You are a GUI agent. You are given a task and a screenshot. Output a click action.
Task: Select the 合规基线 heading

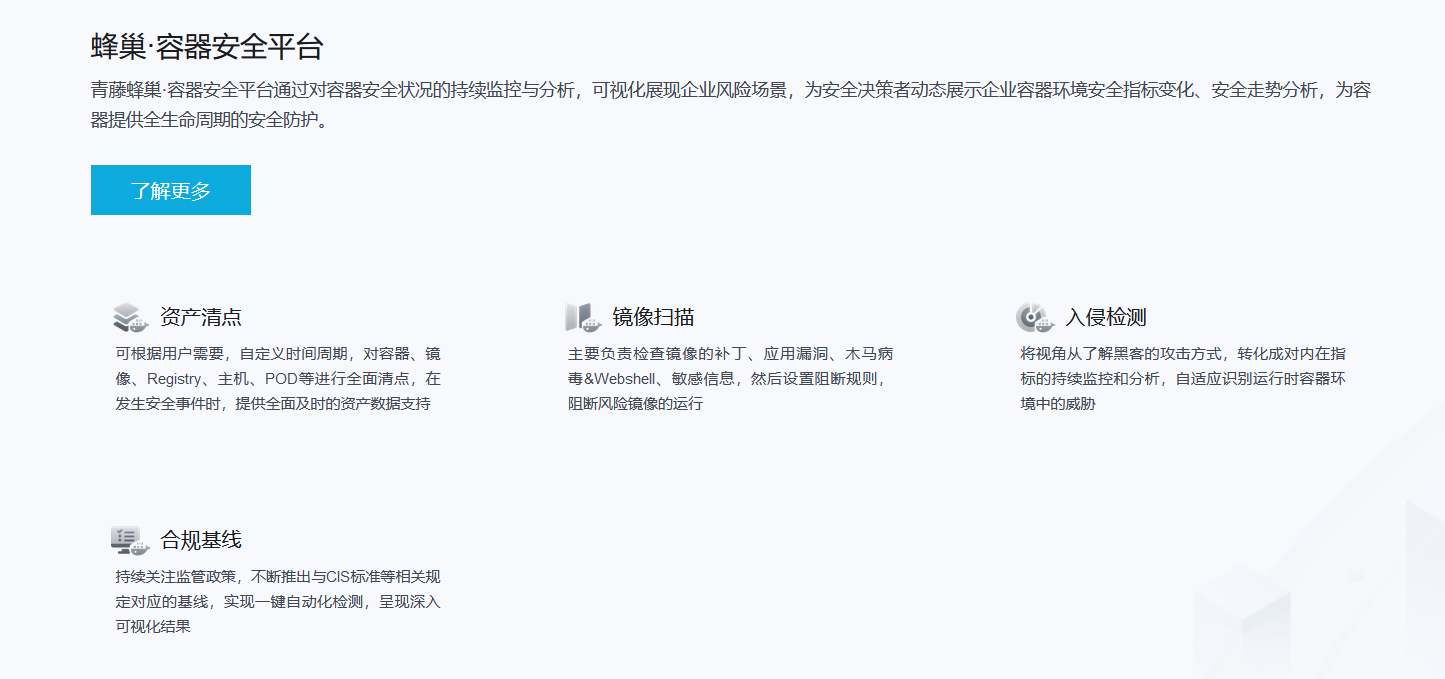click(201, 541)
